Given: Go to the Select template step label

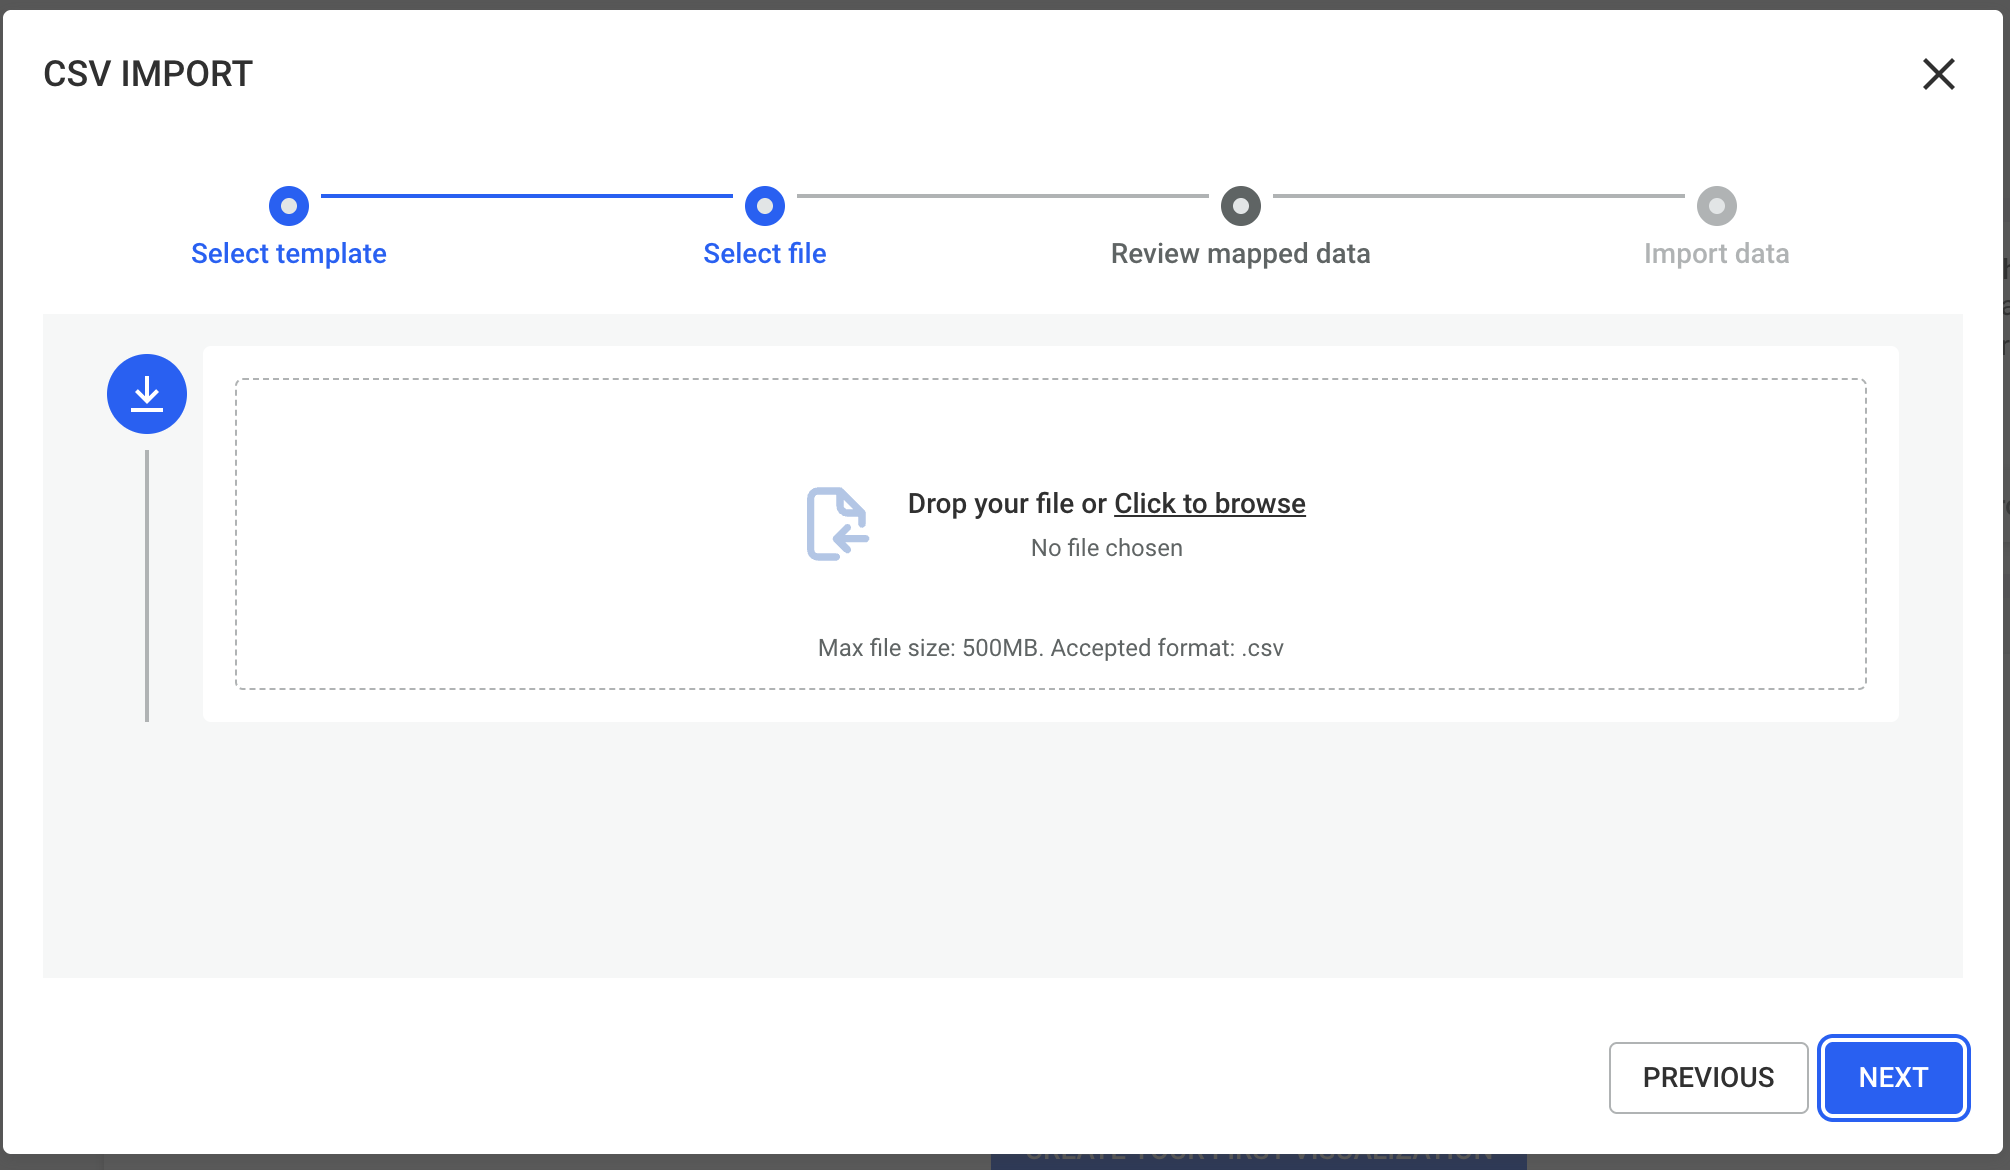Looking at the screenshot, I should (289, 254).
